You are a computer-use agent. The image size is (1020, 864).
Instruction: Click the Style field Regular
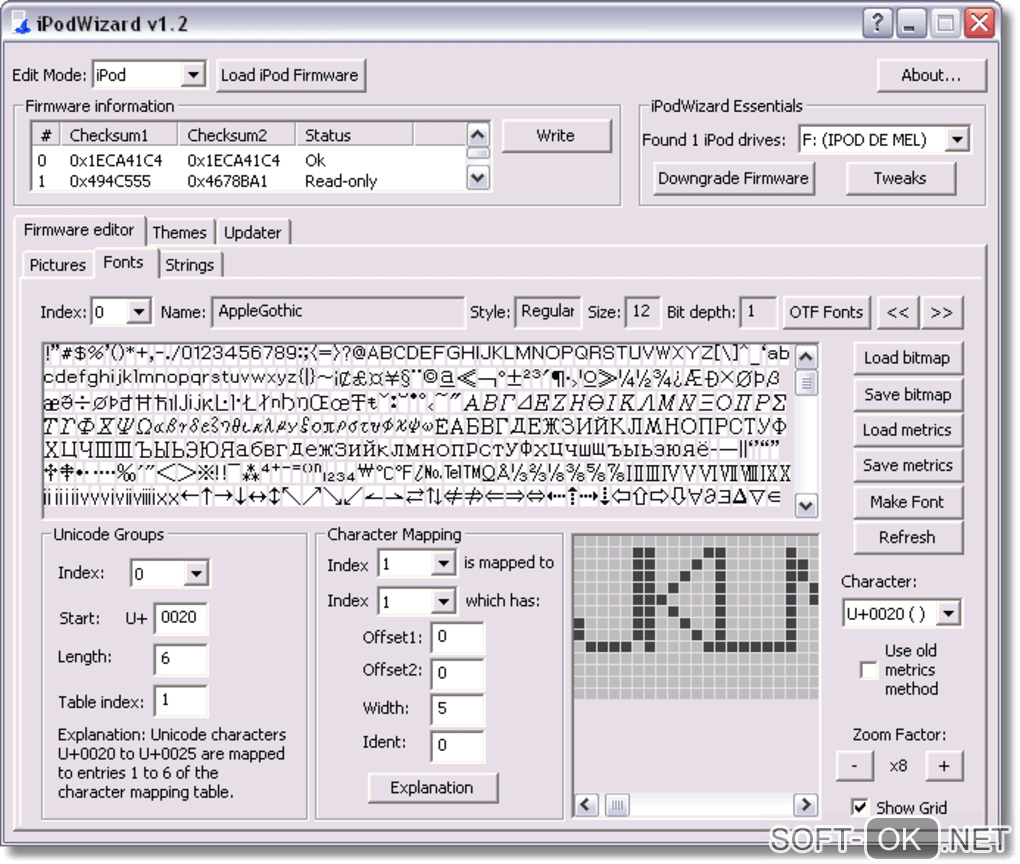click(547, 312)
